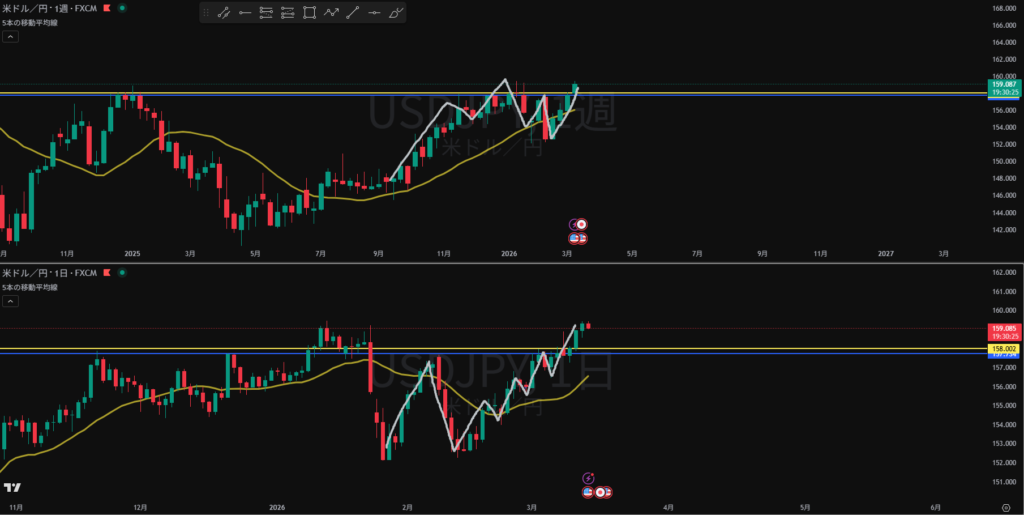The width and height of the screenshot is (1024, 515).
Task: Open the daily chart symbol title 米ドル/円 1日
Action: pos(48,272)
